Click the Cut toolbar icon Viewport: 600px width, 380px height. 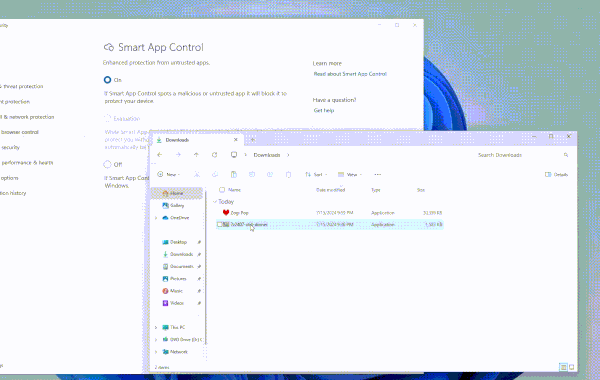tap(197, 175)
